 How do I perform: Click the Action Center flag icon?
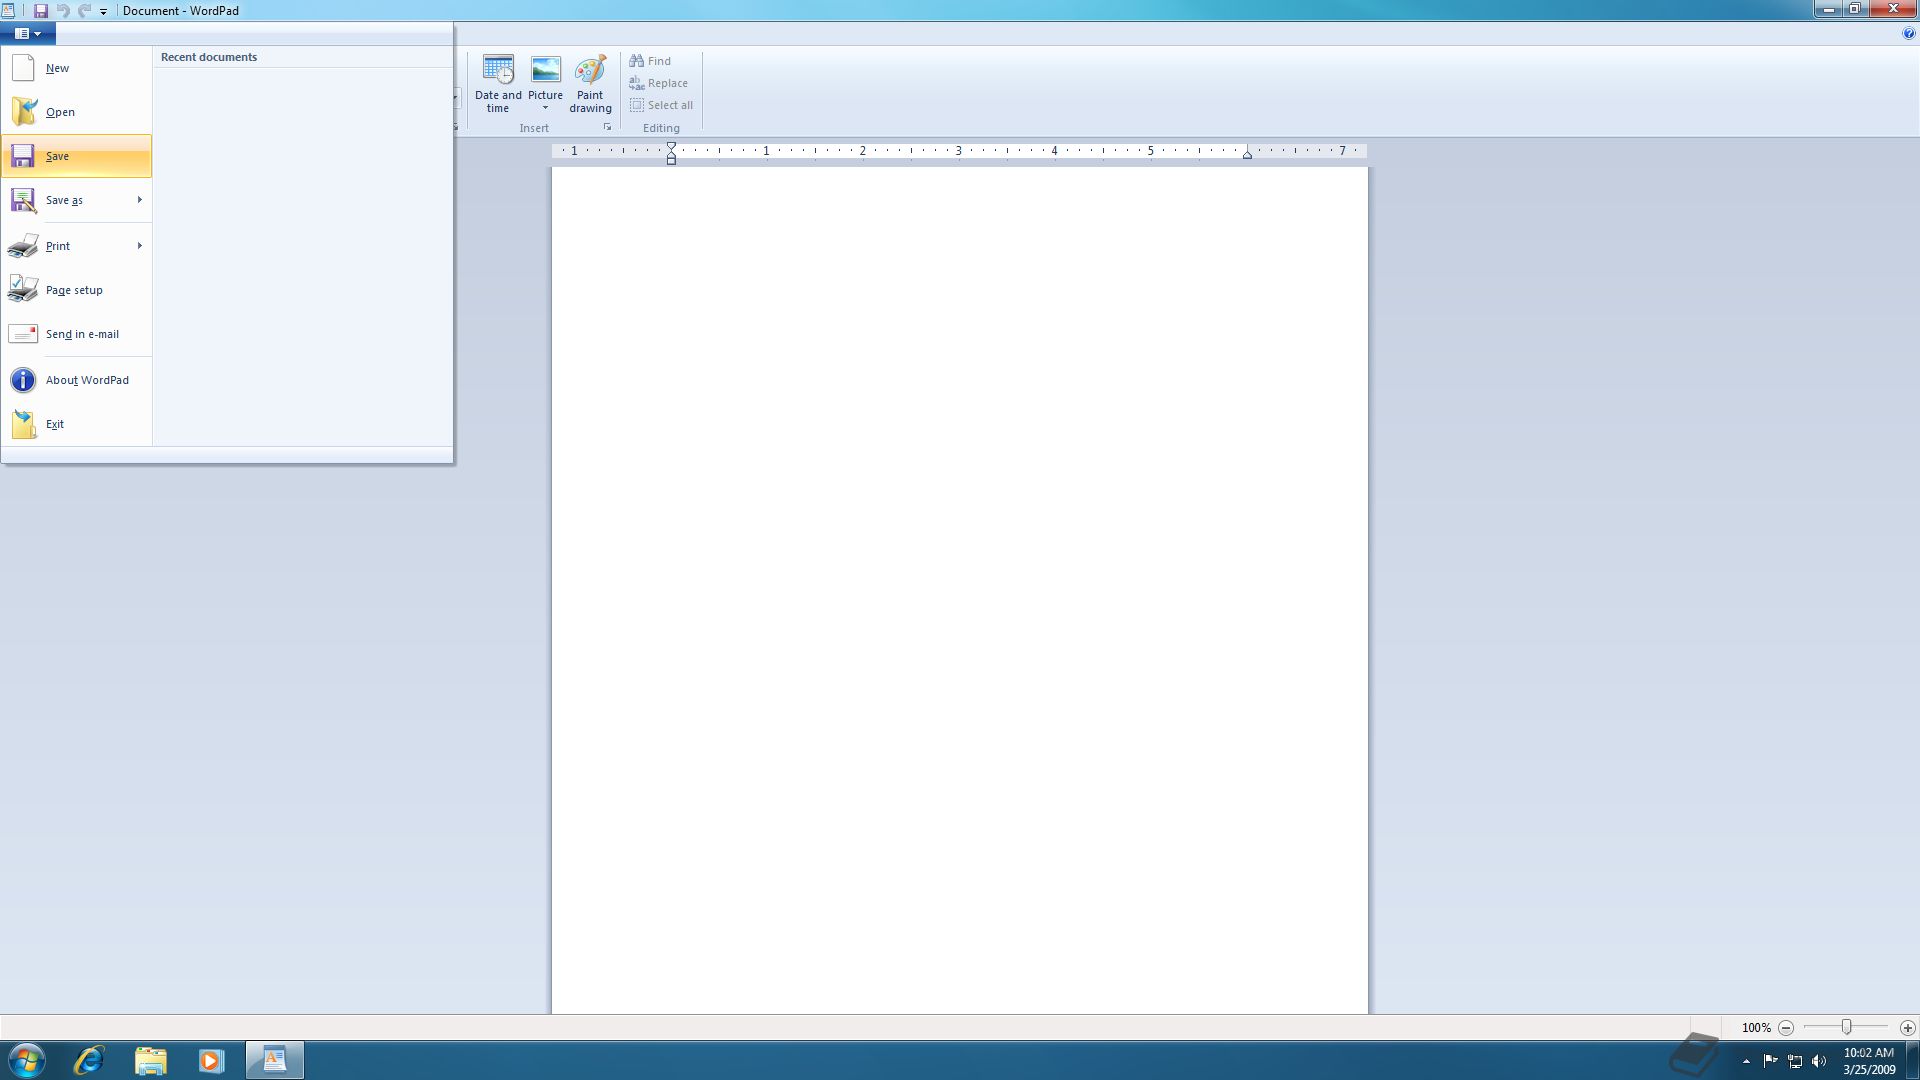(x=1770, y=1061)
